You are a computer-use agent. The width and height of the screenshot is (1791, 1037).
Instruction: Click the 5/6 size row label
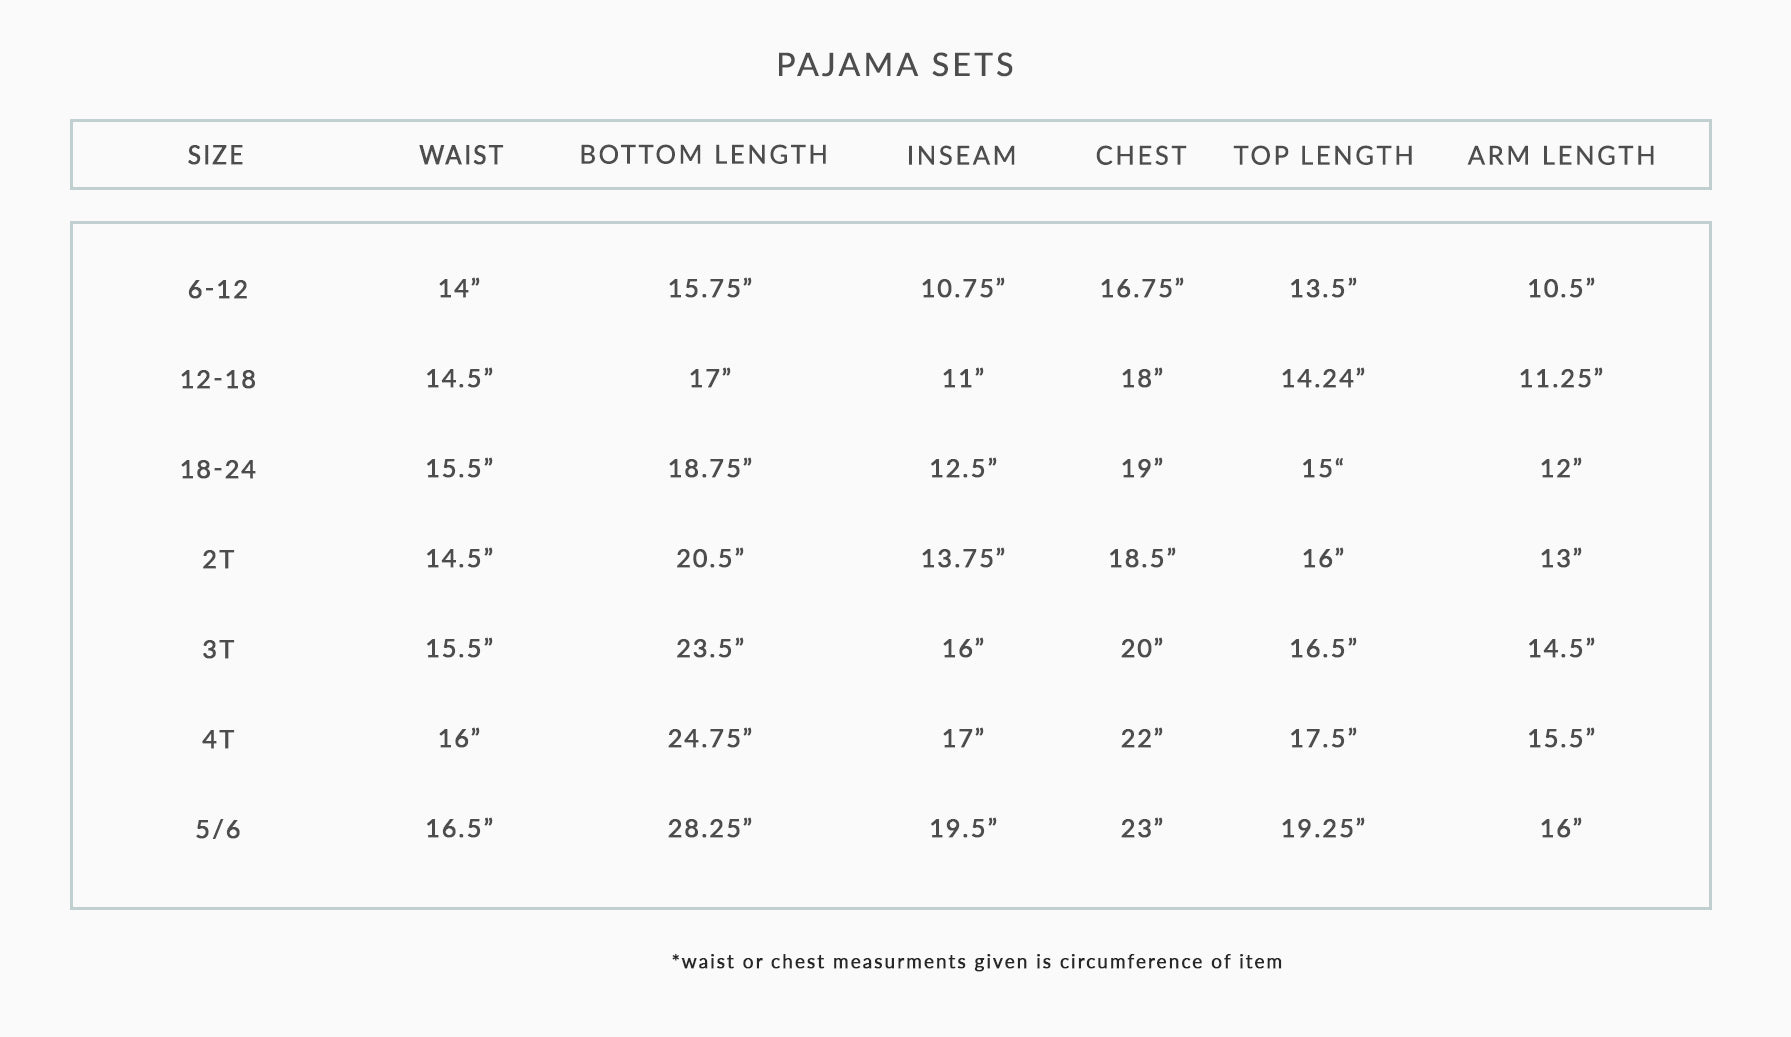click(218, 829)
